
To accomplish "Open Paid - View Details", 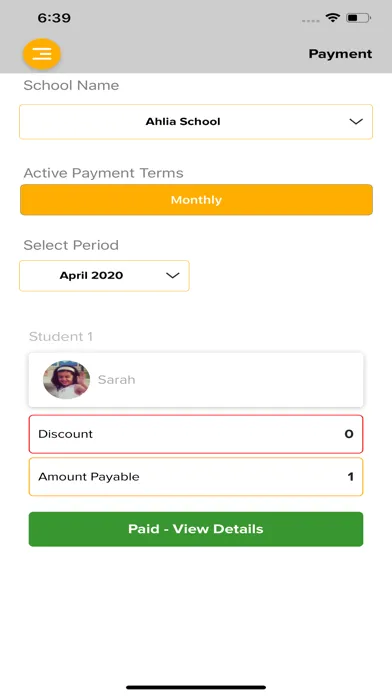I will (196, 529).
